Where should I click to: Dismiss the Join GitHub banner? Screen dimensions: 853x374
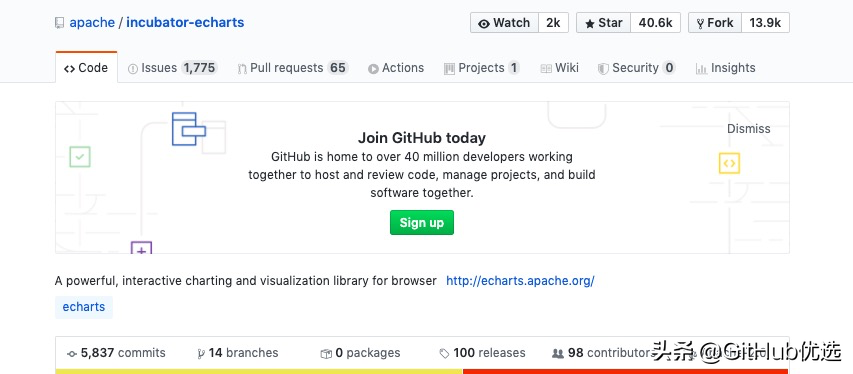click(x=749, y=129)
